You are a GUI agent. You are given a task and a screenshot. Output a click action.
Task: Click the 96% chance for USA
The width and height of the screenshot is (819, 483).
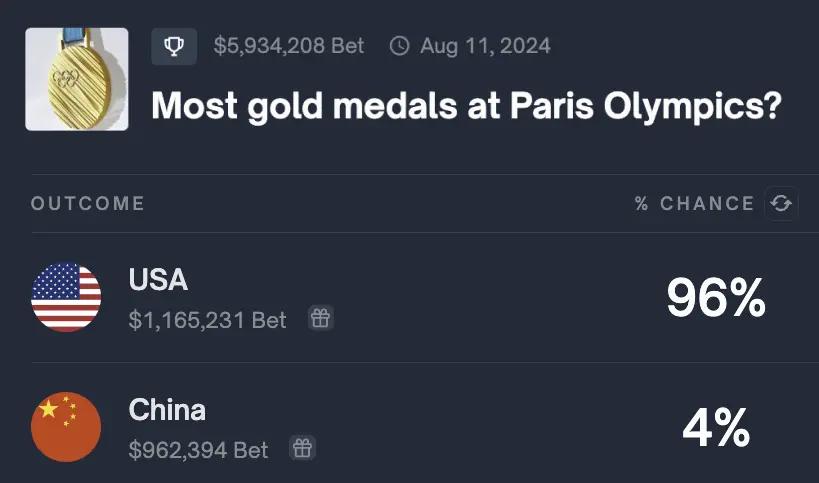pos(716,298)
